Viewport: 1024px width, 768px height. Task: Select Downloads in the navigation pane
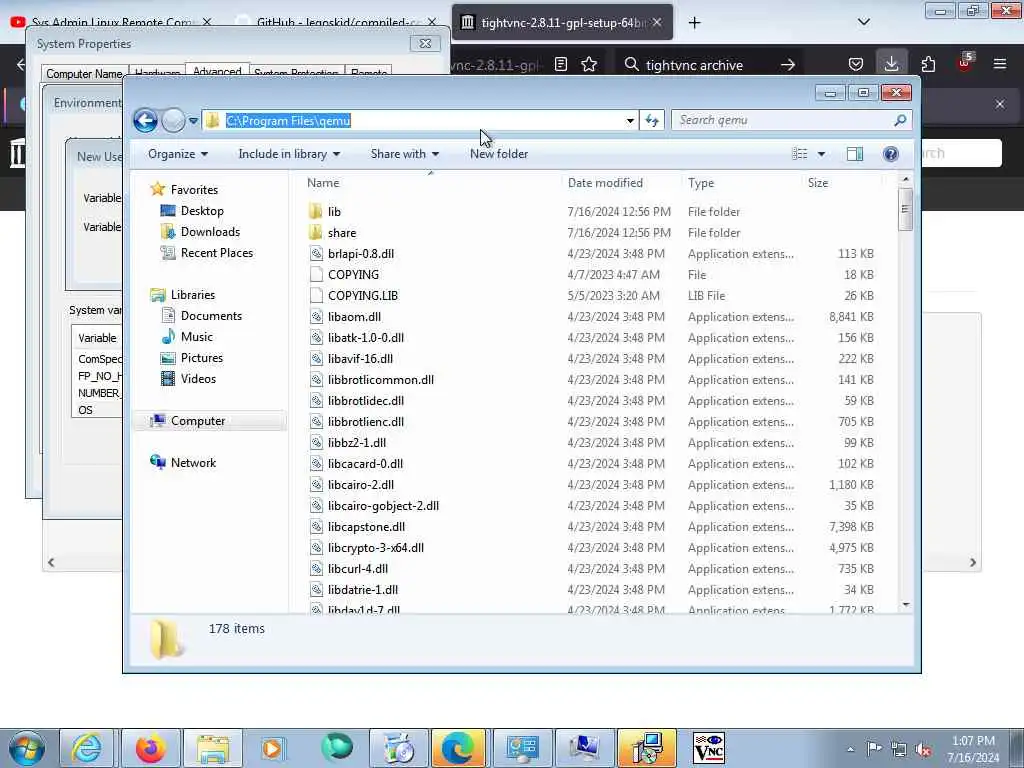pyautogui.click(x=210, y=232)
